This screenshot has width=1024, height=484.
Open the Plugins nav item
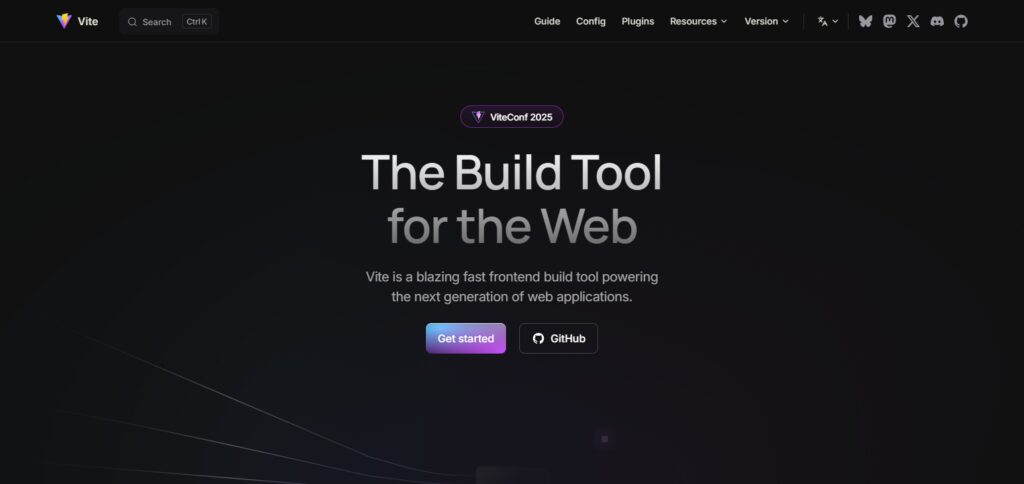click(637, 22)
